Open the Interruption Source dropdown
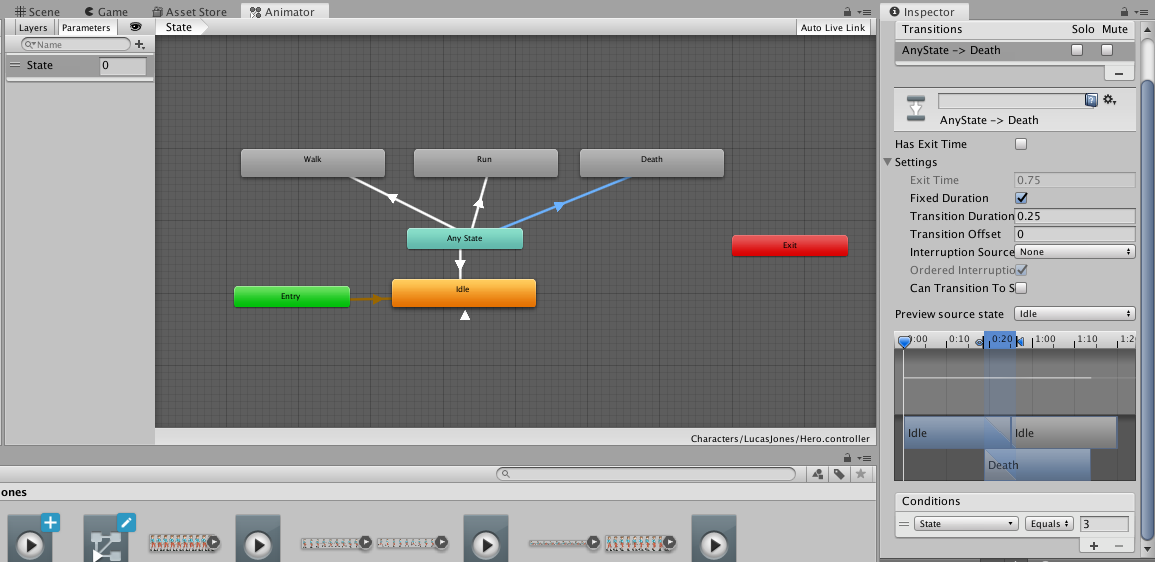1155x562 pixels. tap(1075, 252)
